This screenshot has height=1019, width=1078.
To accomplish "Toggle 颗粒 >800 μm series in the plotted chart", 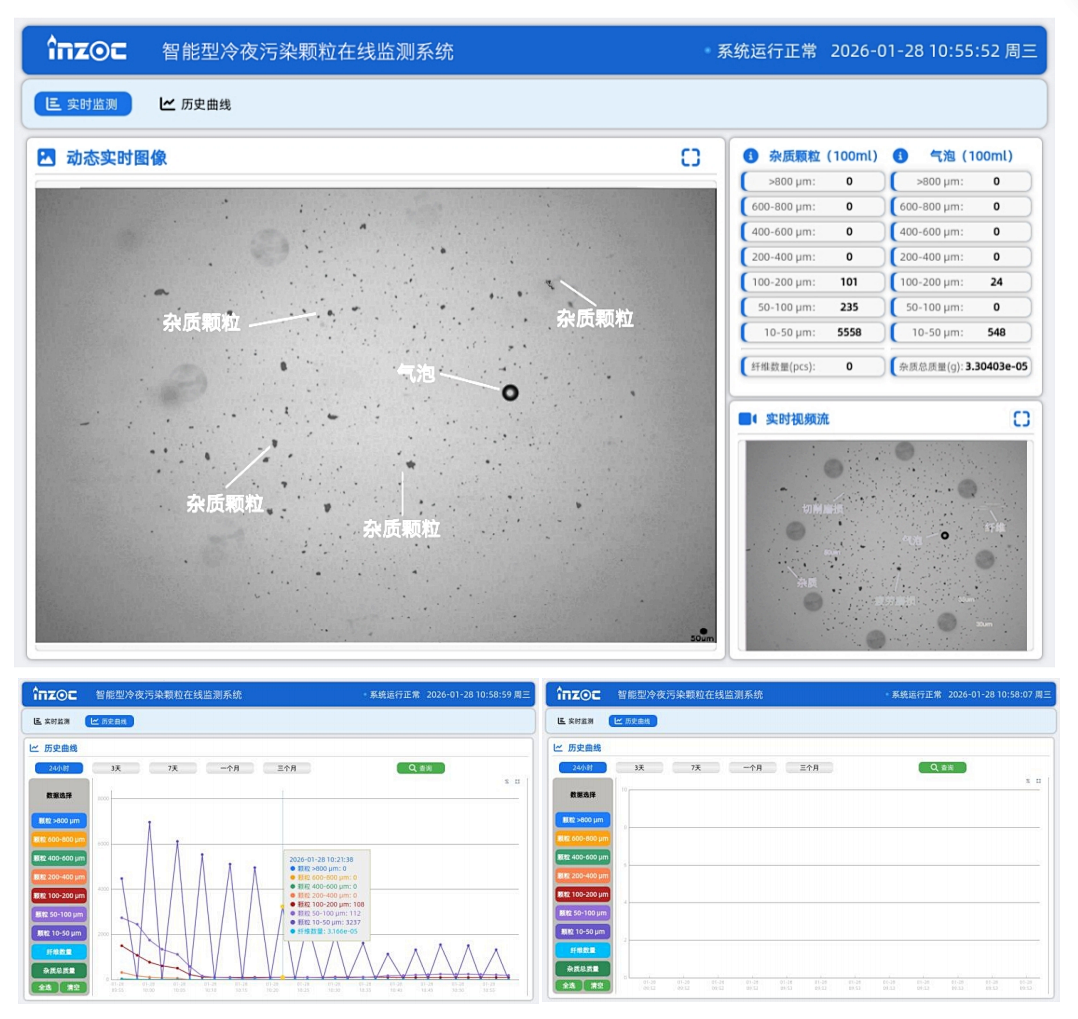I will (x=58, y=820).
